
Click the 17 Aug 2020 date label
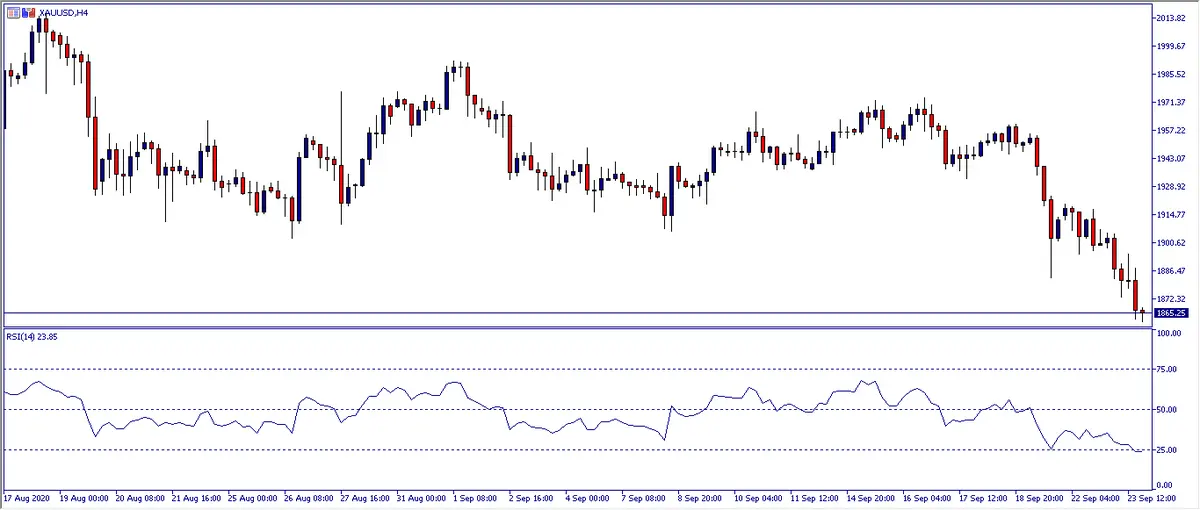point(27,497)
